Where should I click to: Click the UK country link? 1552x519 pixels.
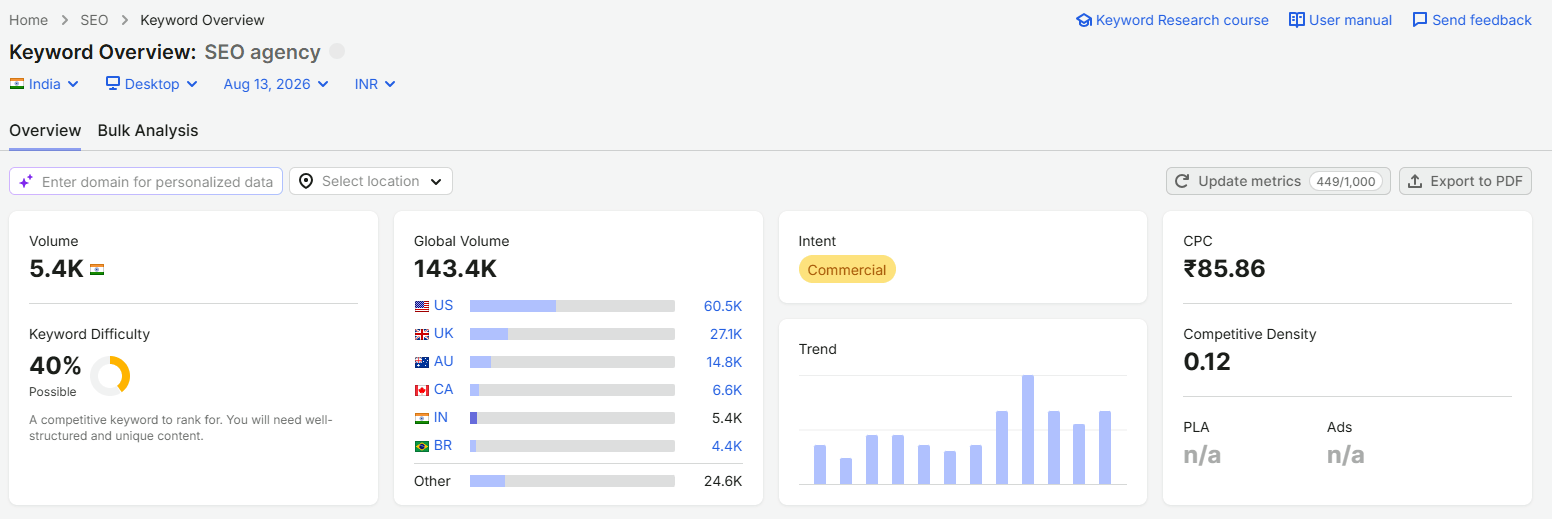tap(443, 334)
